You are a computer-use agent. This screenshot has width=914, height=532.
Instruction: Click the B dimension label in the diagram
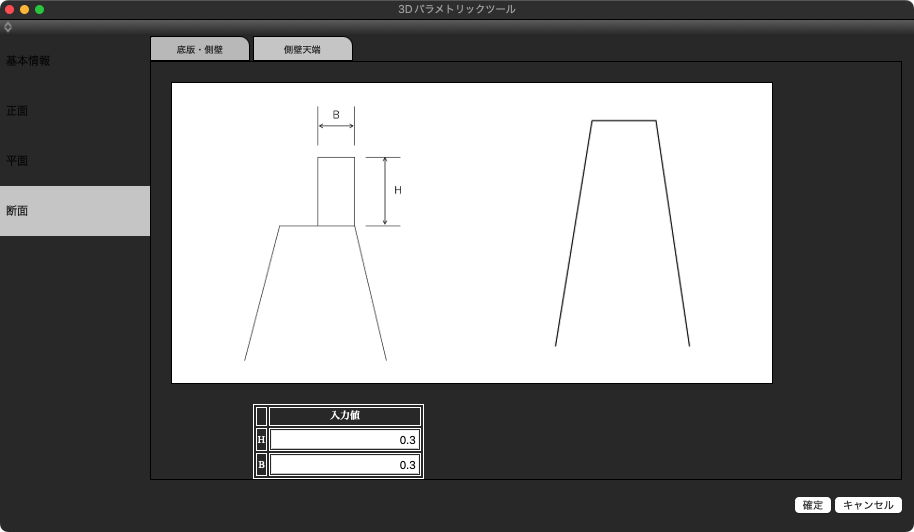(336, 115)
